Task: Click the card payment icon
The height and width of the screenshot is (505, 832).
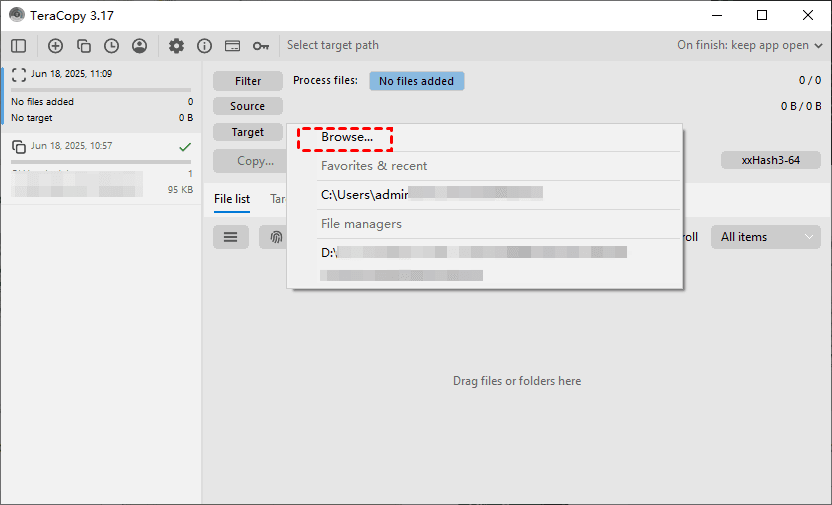Action: point(232,46)
